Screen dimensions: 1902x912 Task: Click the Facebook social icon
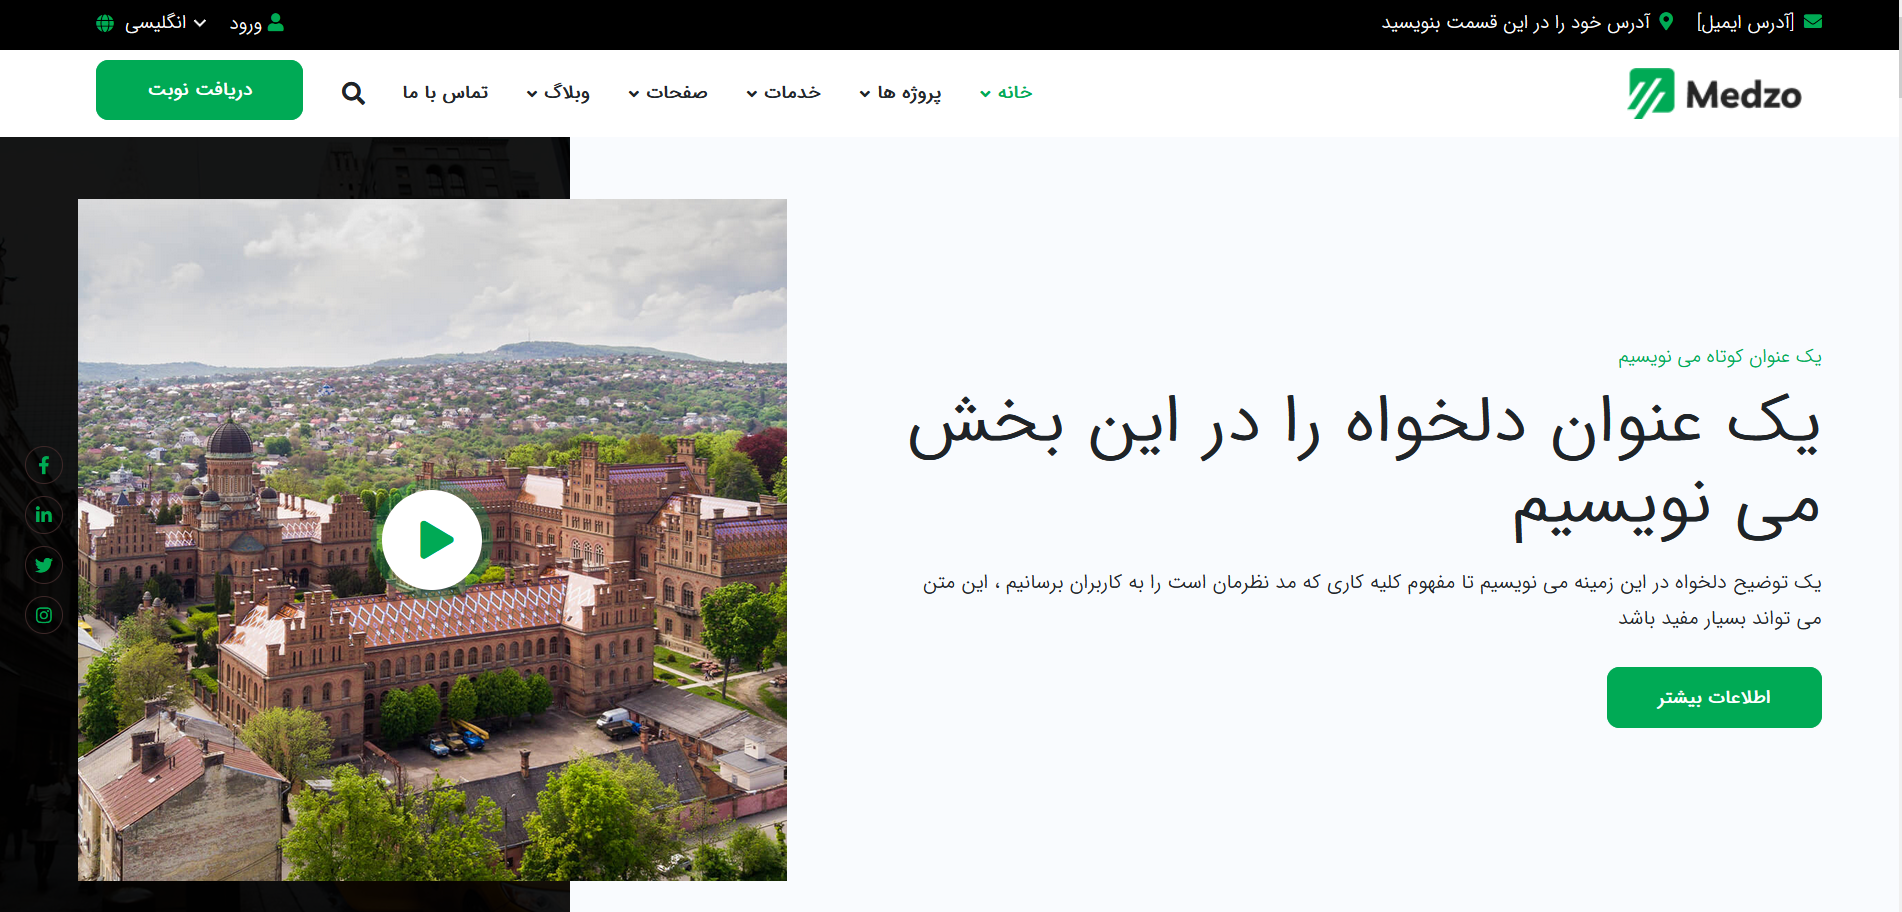point(44,465)
